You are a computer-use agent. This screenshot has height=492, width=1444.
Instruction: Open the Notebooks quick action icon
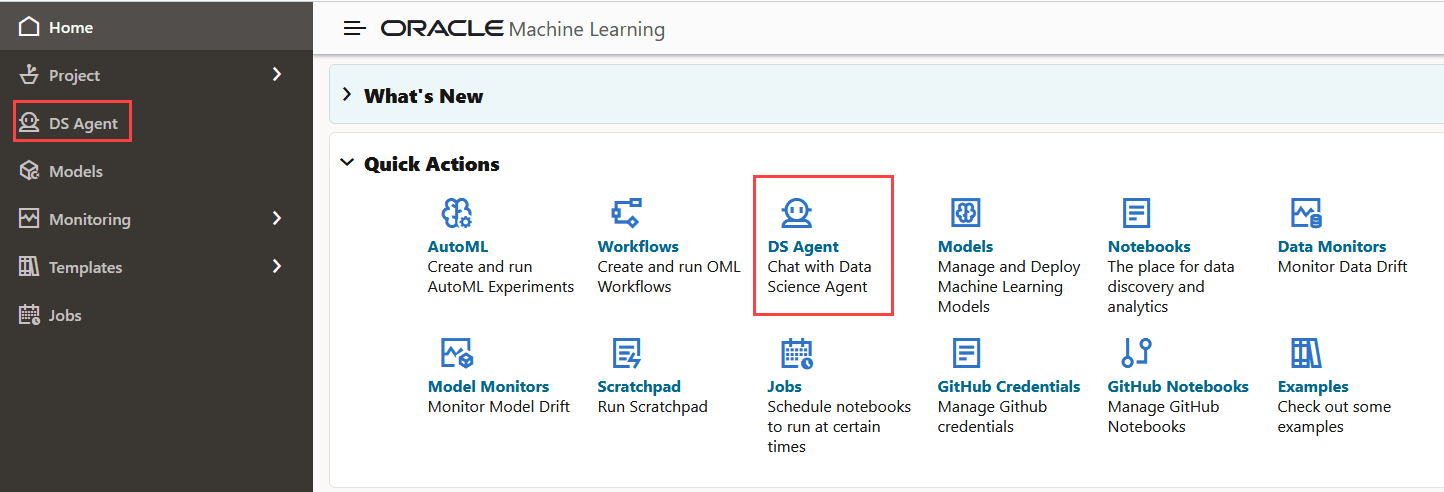tap(1137, 213)
